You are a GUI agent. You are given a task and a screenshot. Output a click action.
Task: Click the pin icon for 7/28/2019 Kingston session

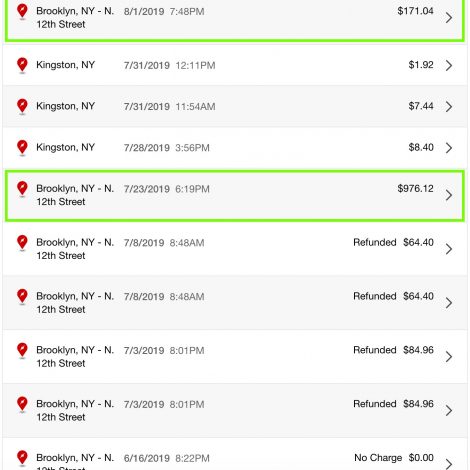click(22, 148)
